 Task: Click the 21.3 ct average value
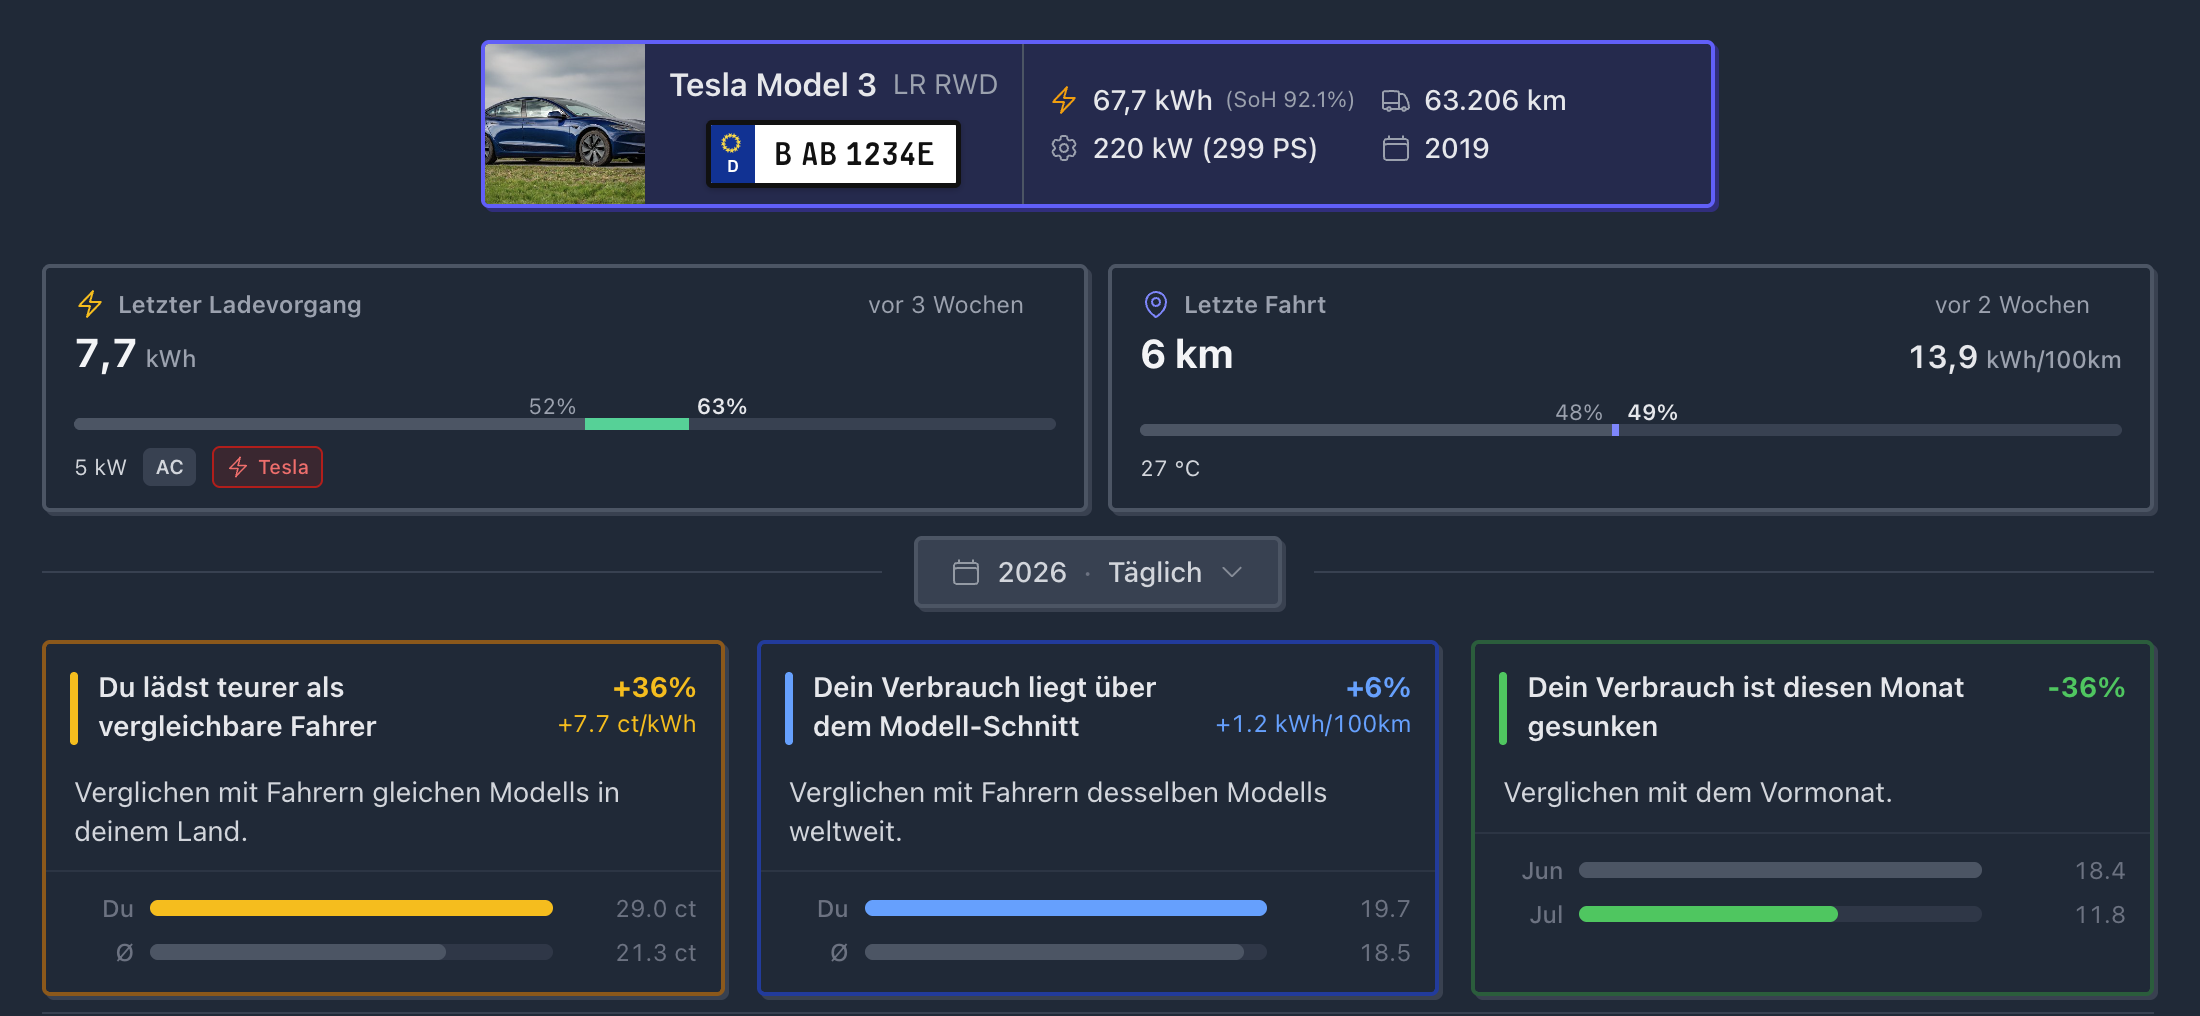pyautogui.click(x=656, y=952)
